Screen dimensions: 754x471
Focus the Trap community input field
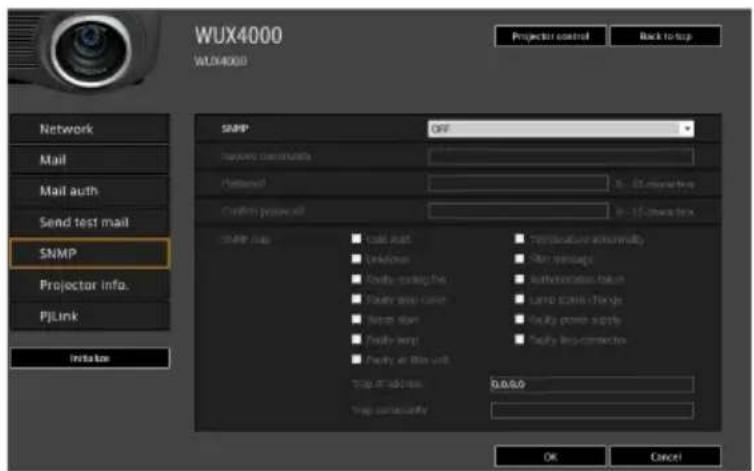tap(592, 410)
